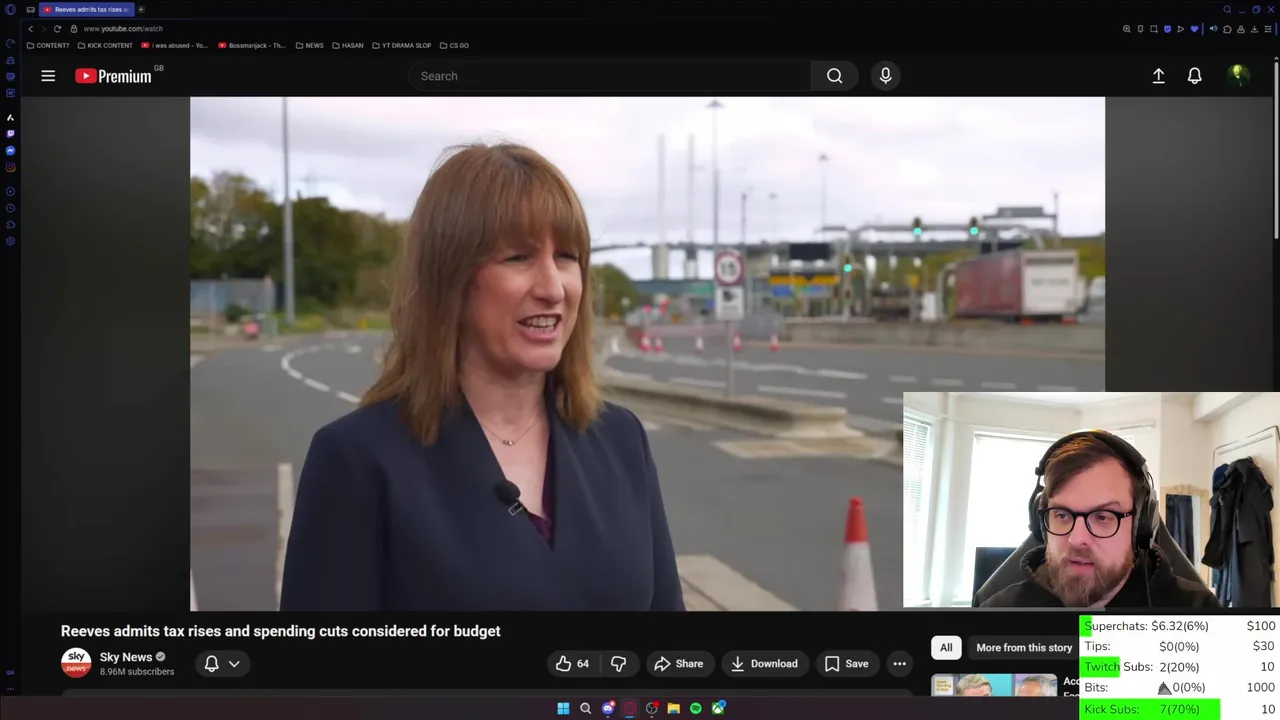The image size is (1280, 720).
Task: Open the KICK CONTENT bookmarks folder
Action: click(x=105, y=45)
